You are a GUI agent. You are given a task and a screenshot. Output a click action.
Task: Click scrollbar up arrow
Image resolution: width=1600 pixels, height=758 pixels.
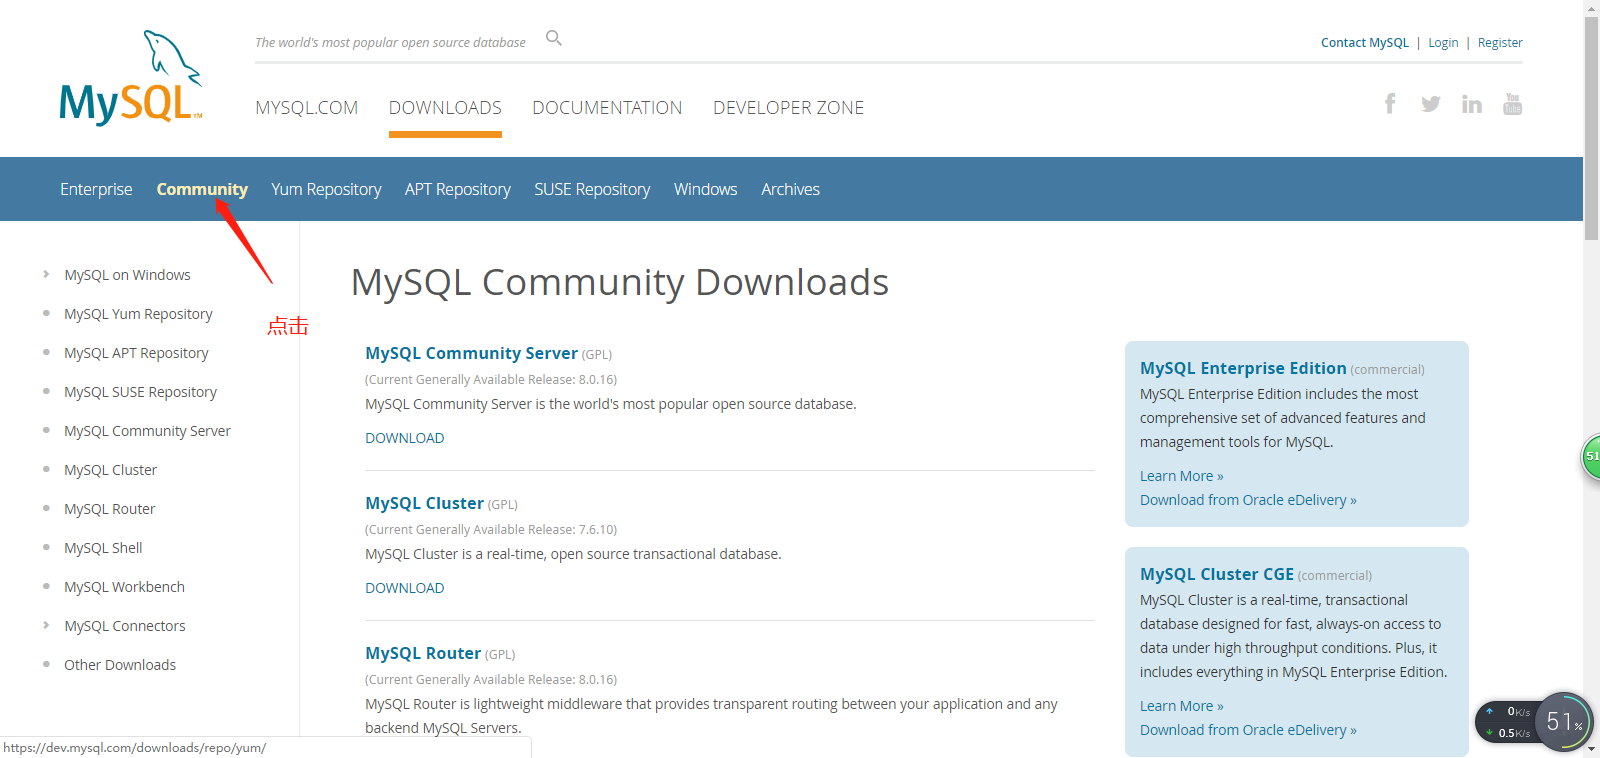click(x=1591, y=7)
